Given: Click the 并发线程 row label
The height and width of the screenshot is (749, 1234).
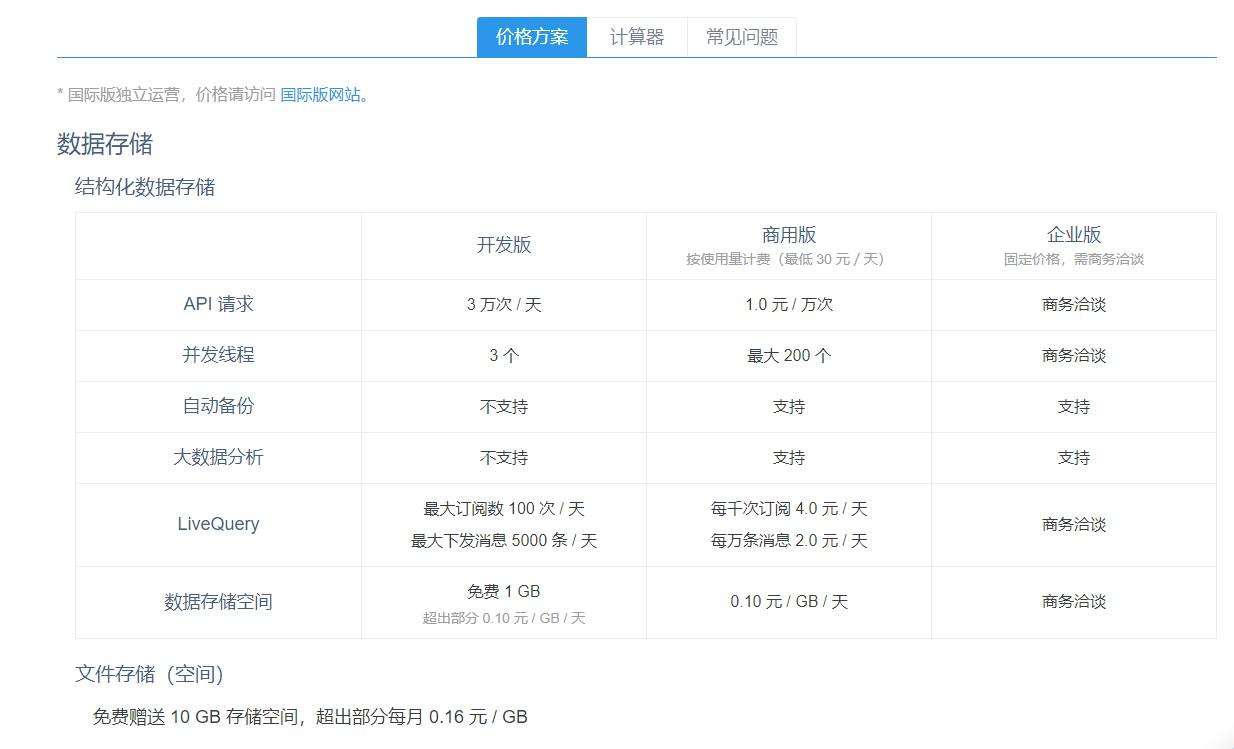Looking at the screenshot, I should pyautogui.click(x=218, y=356).
